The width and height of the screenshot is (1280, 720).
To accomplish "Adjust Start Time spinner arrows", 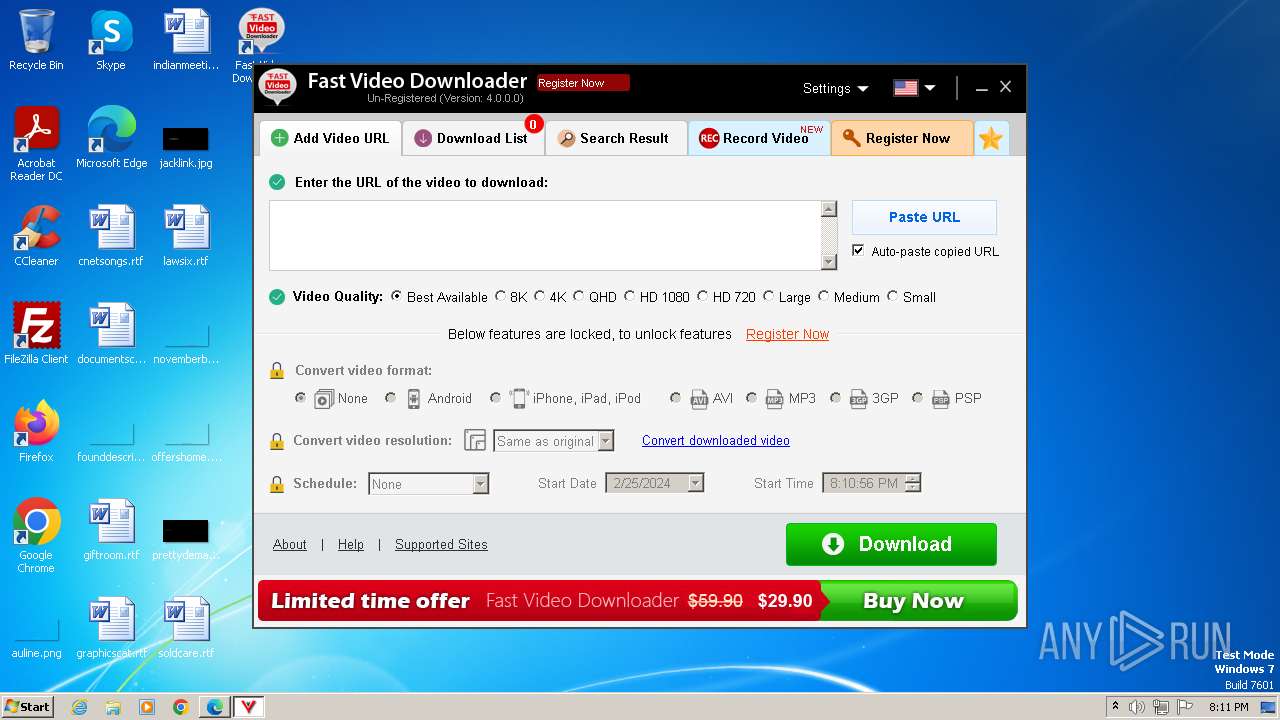I will coord(912,484).
